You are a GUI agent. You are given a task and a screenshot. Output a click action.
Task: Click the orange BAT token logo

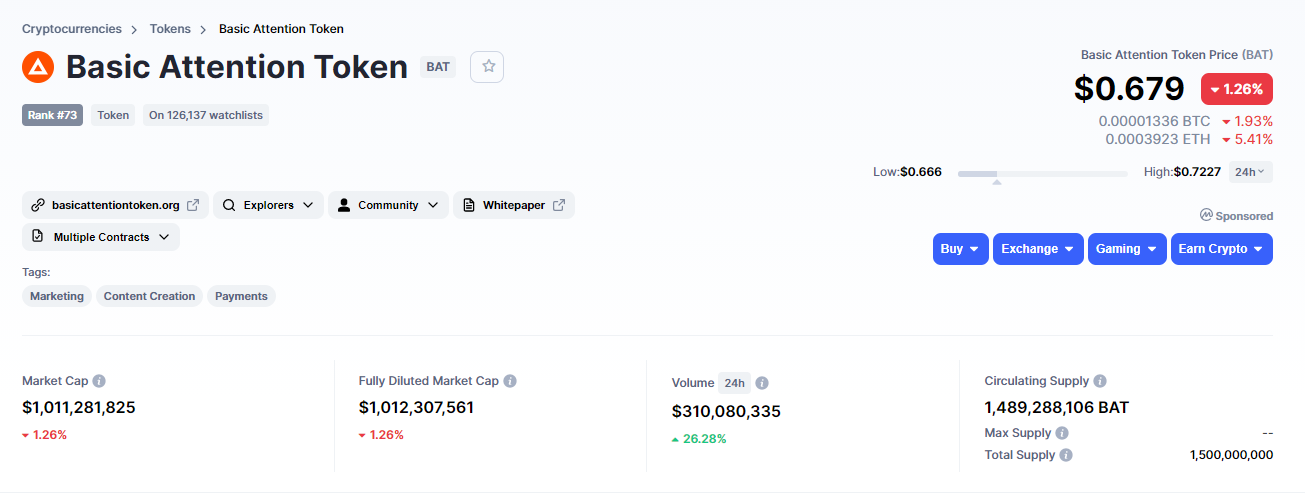38,67
